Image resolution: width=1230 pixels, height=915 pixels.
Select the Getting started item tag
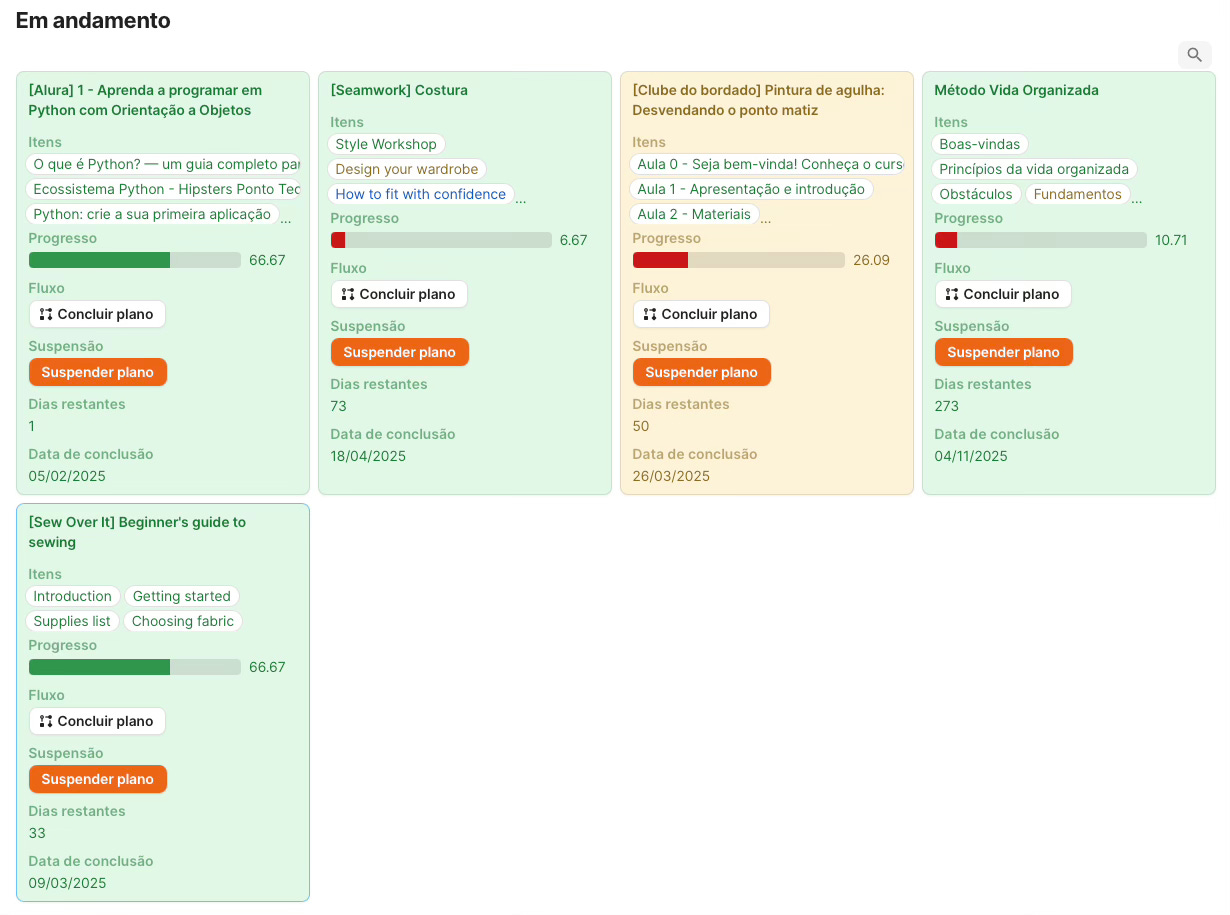182,596
